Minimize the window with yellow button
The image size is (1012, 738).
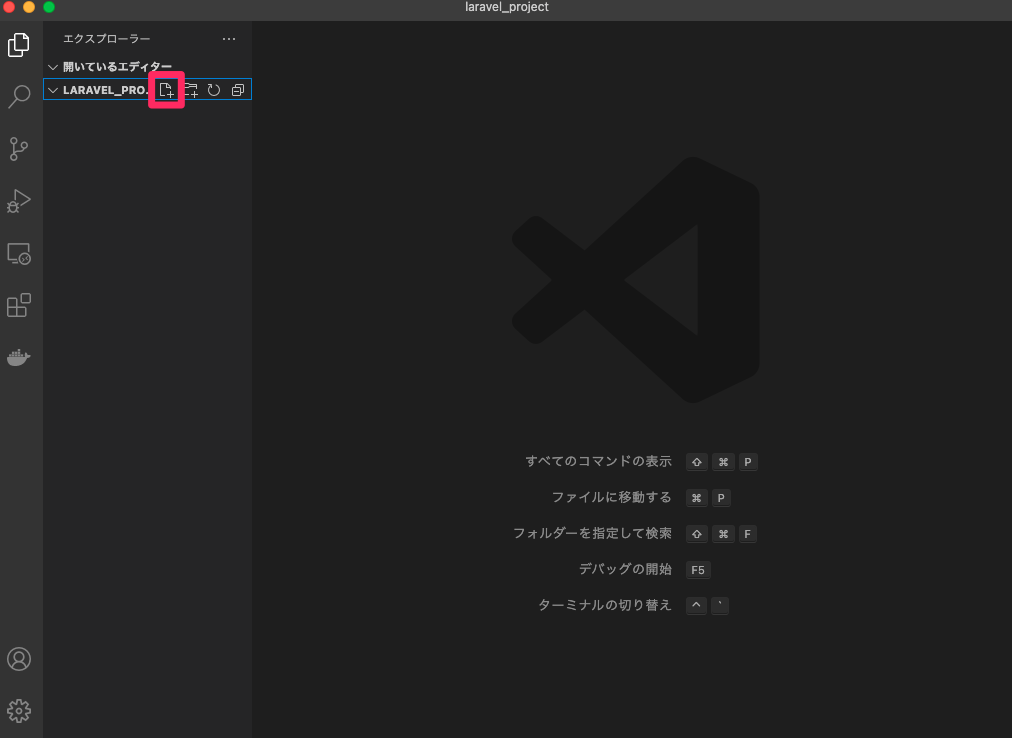pos(29,7)
